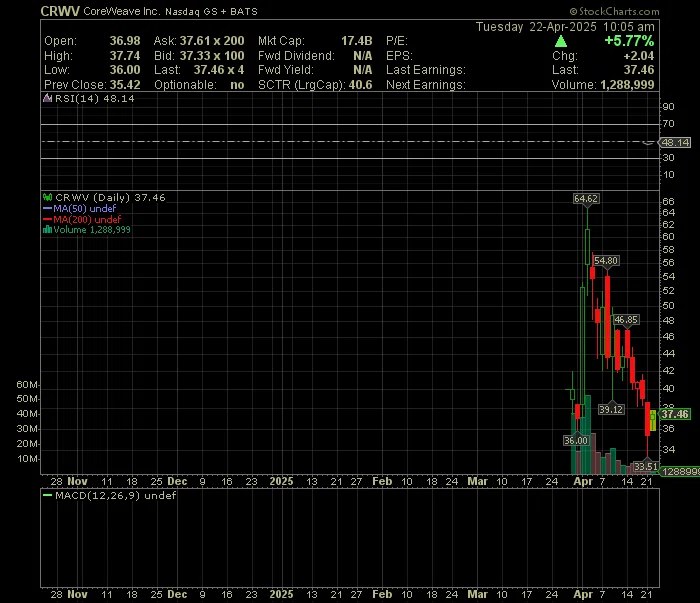Click the MA(200) undef legend text
This screenshot has width=700, height=603.
(x=87, y=219)
